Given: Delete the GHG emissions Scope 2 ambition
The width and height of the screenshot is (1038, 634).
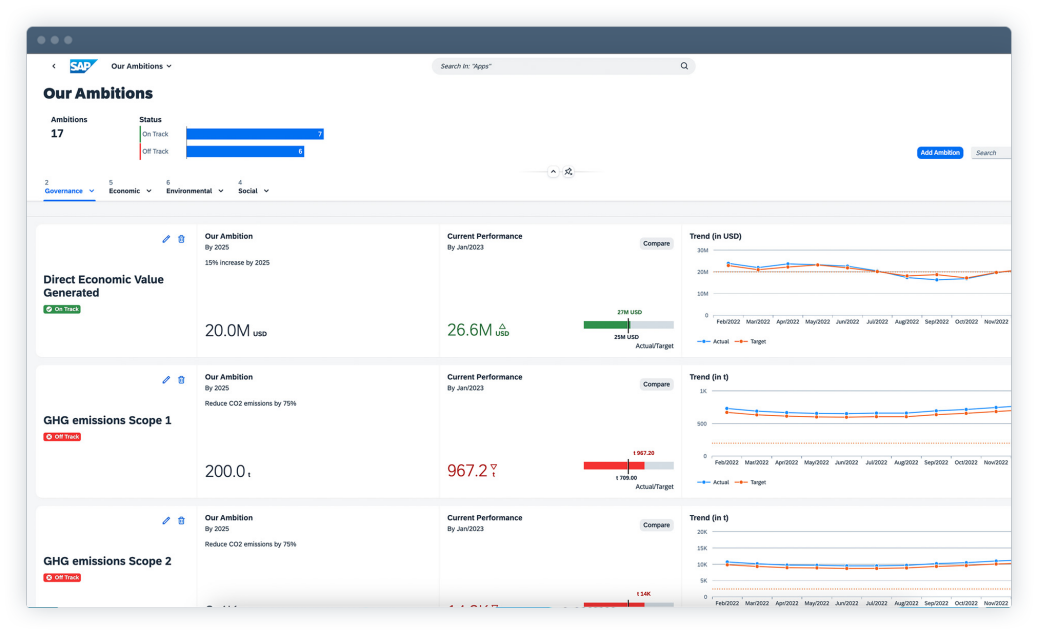Looking at the screenshot, I should point(181,521).
